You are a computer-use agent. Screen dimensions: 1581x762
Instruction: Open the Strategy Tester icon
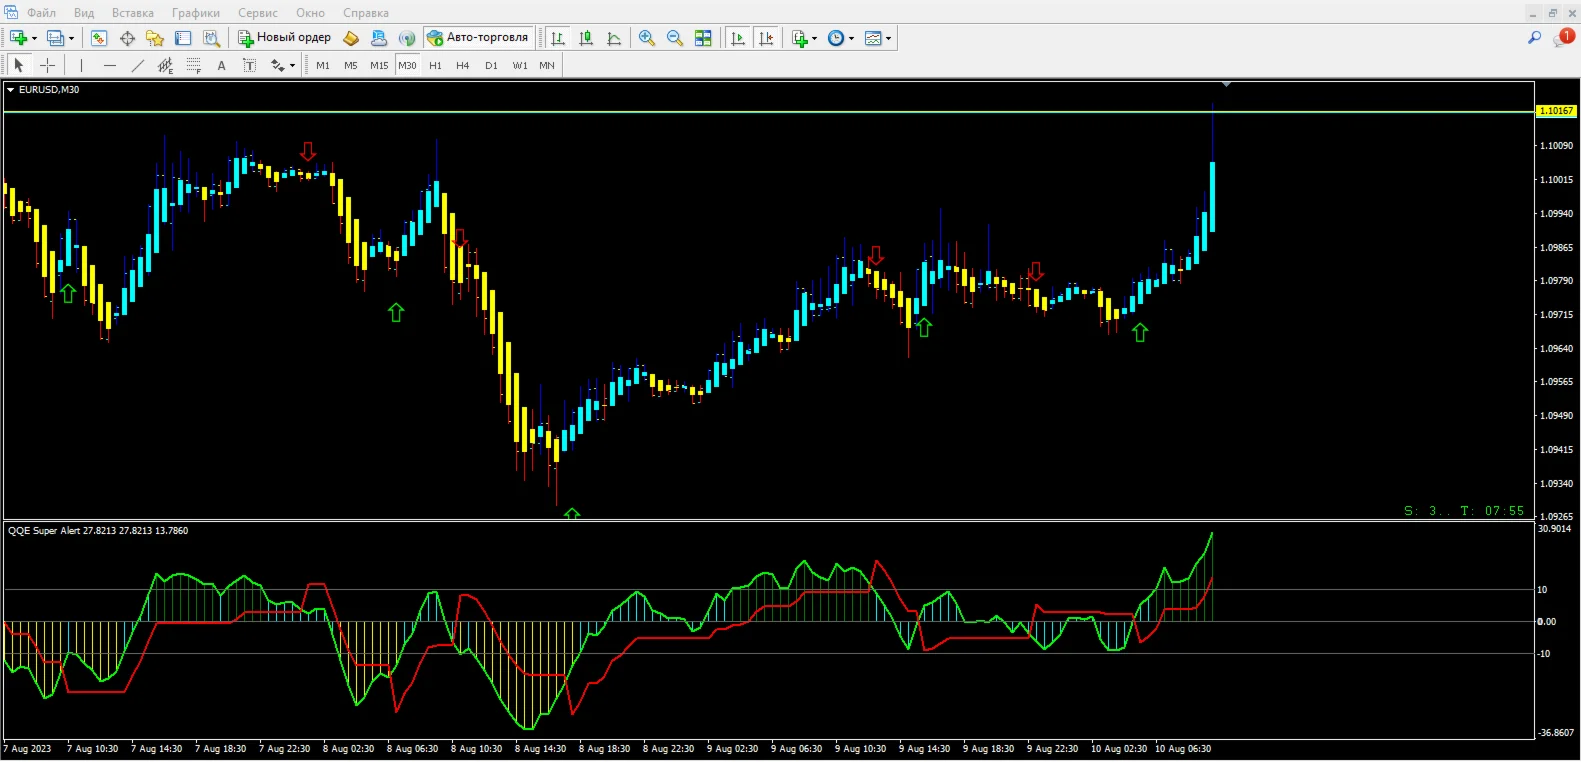[x=211, y=38]
